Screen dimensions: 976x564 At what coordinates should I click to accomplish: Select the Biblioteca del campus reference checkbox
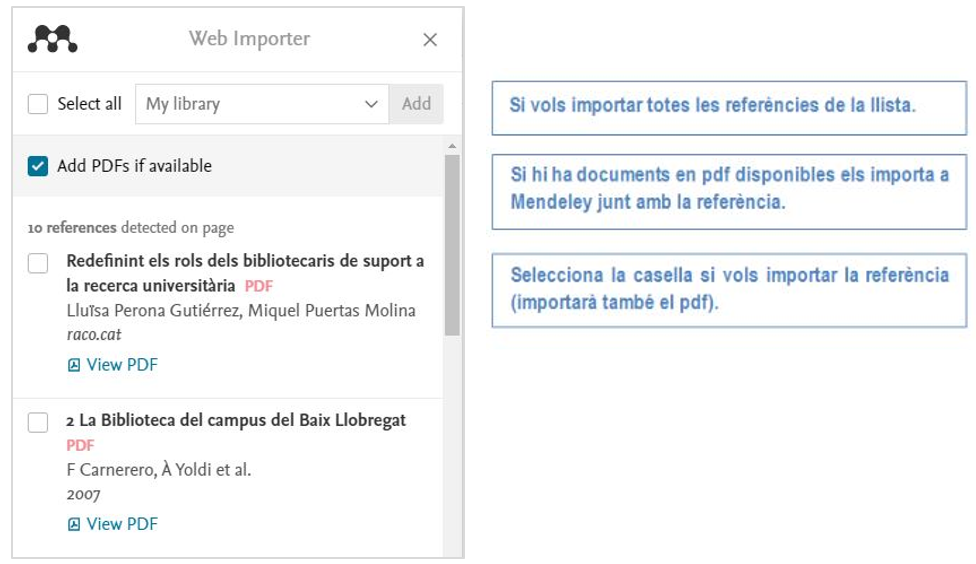point(38,423)
